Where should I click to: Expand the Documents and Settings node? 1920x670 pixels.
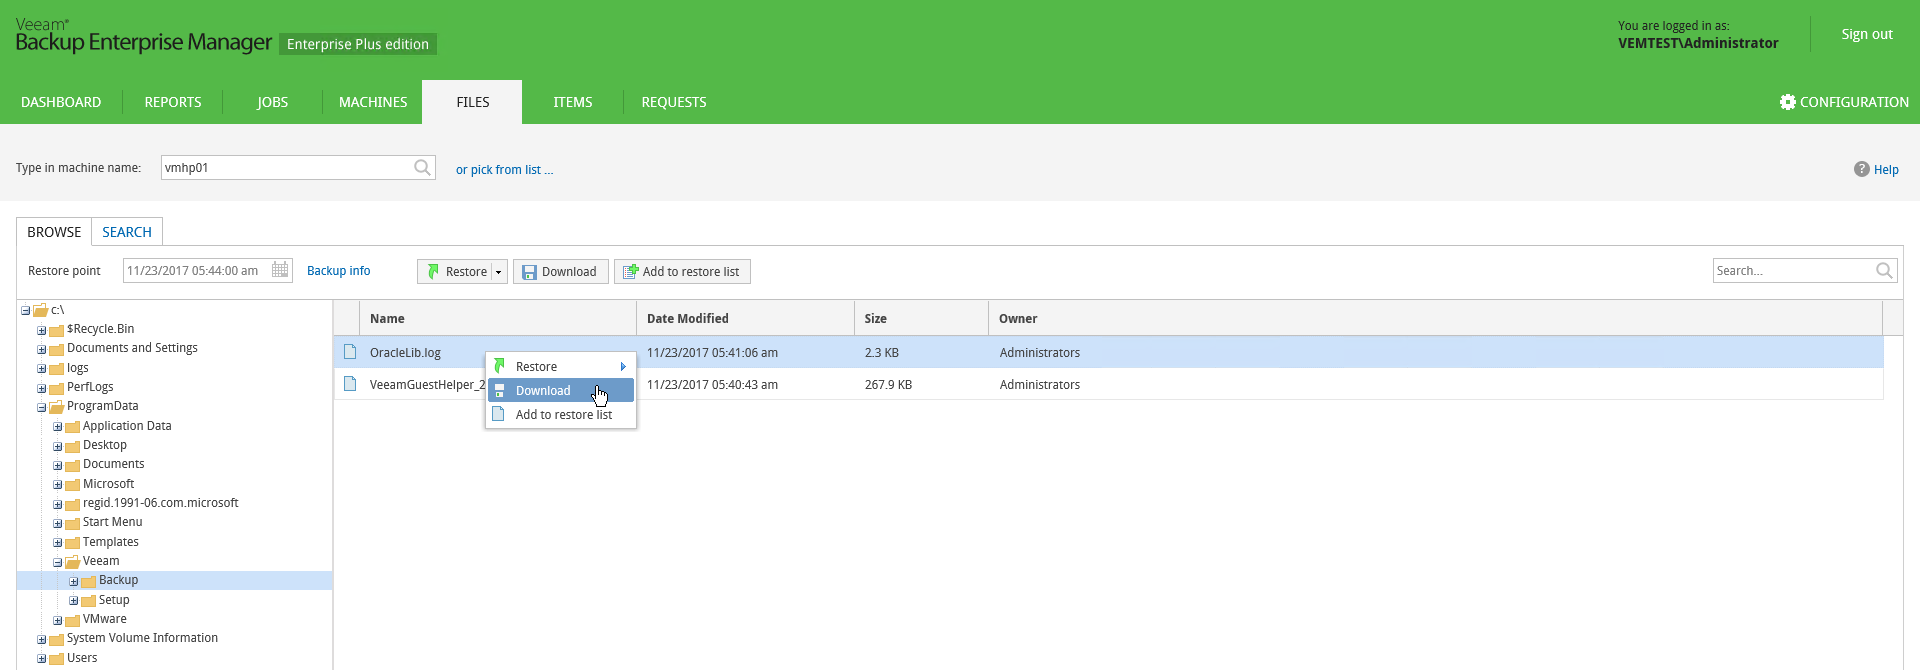pyautogui.click(x=41, y=349)
